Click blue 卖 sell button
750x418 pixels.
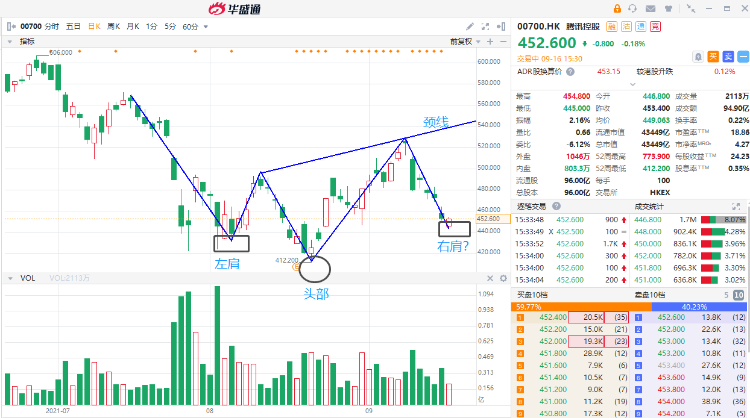tap(728, 57)
